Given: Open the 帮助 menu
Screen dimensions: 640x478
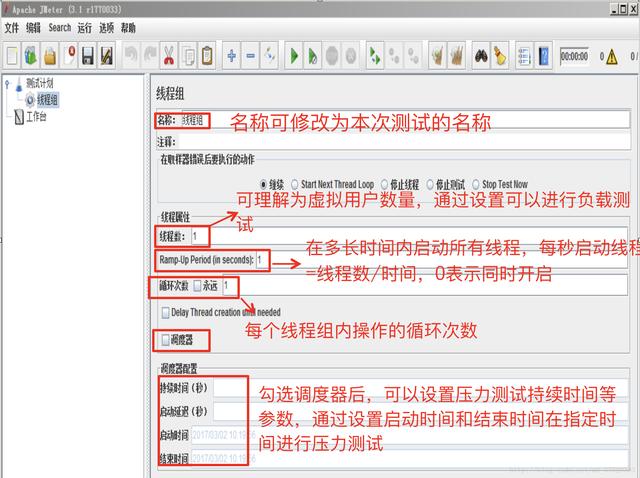Looking at the screenshot, I should [x=128, y=28].
